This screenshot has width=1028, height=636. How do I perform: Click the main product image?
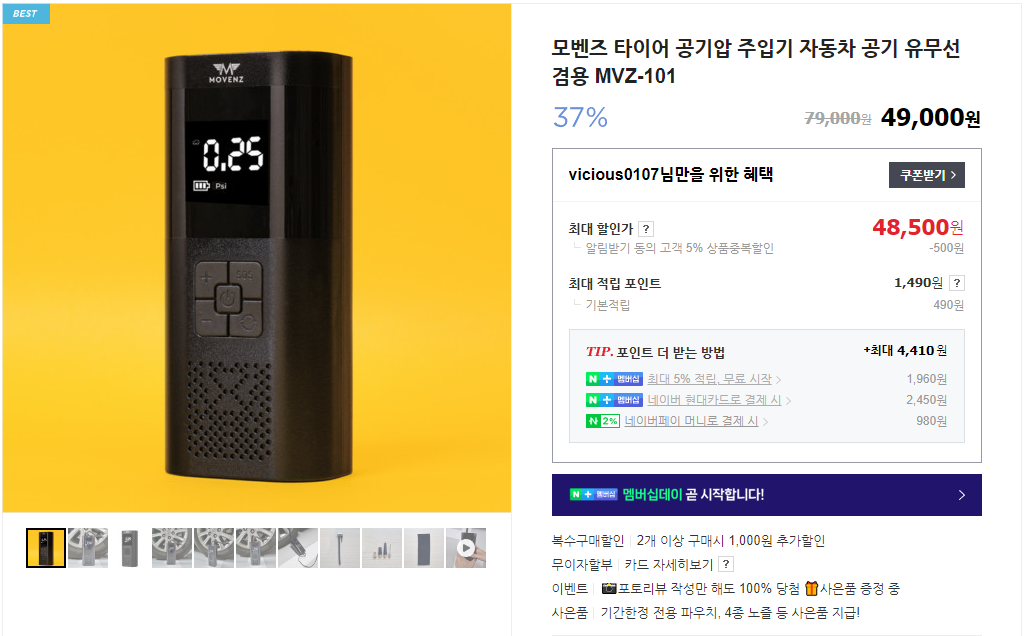click(257, 258)
